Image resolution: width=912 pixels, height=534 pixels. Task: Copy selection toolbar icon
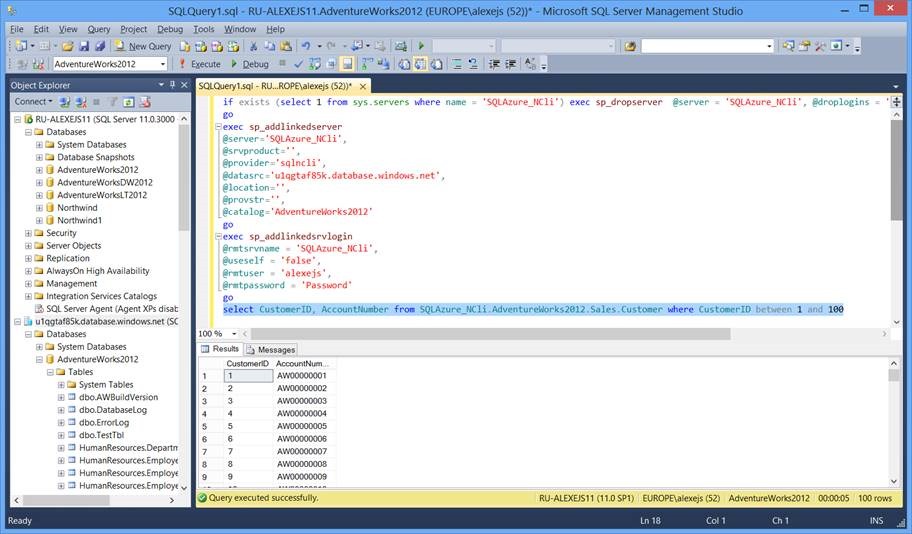269,46
